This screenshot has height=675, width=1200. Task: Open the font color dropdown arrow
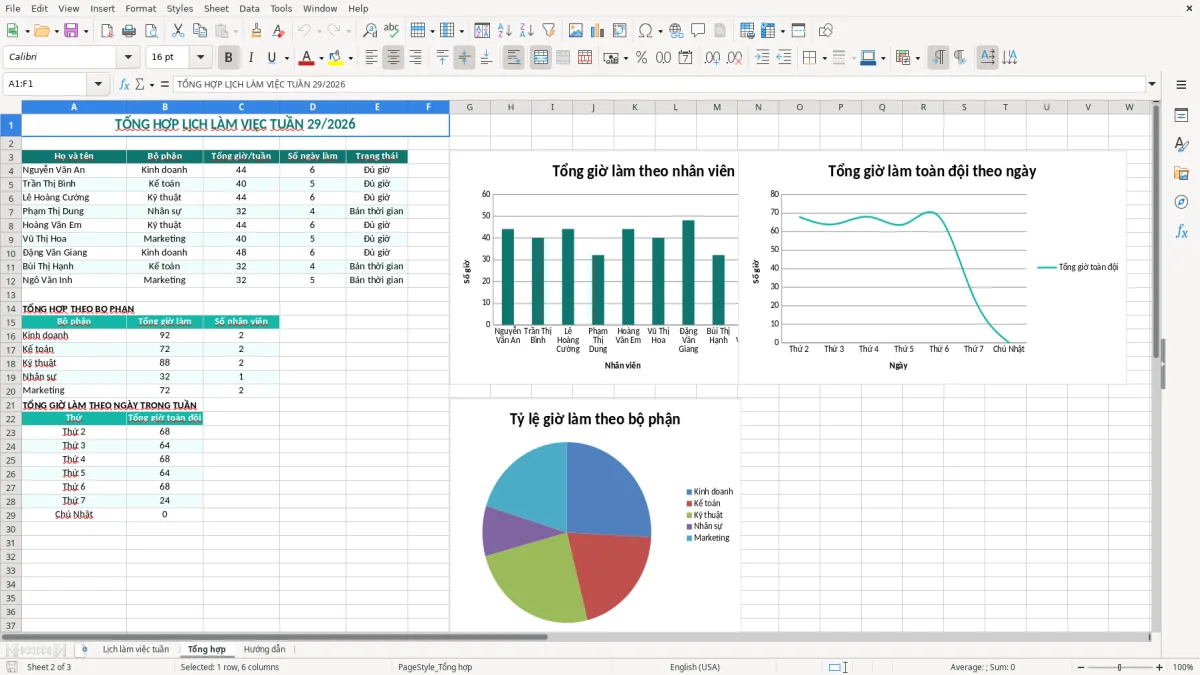pyautogui.click(x=321, y=58)
